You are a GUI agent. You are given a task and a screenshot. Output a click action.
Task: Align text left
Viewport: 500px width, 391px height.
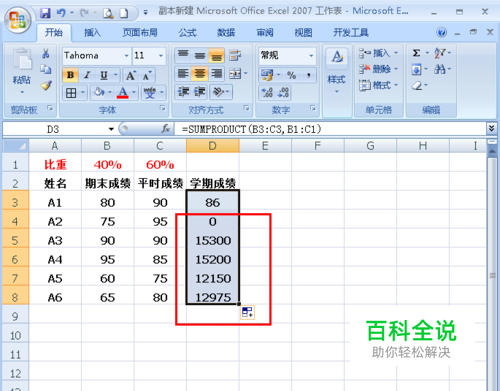coord(183,74)
